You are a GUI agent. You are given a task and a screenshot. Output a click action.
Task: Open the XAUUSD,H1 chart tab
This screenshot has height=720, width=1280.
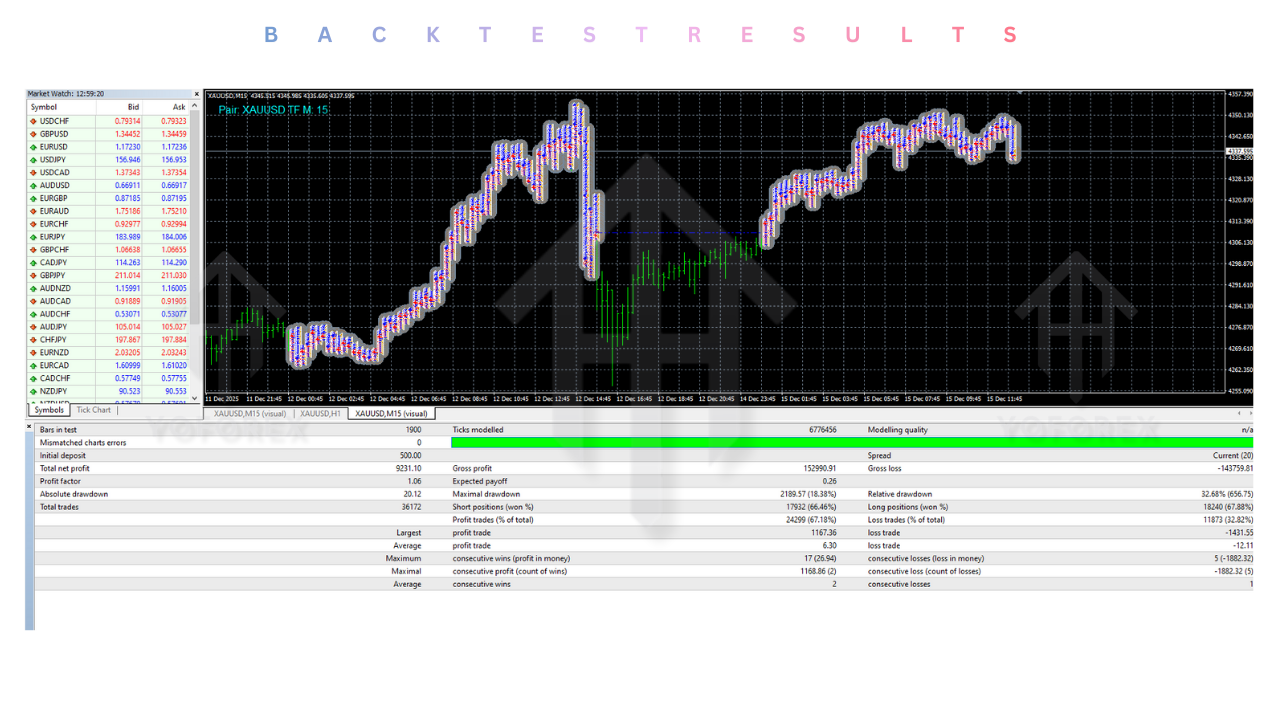click(322, 413)
